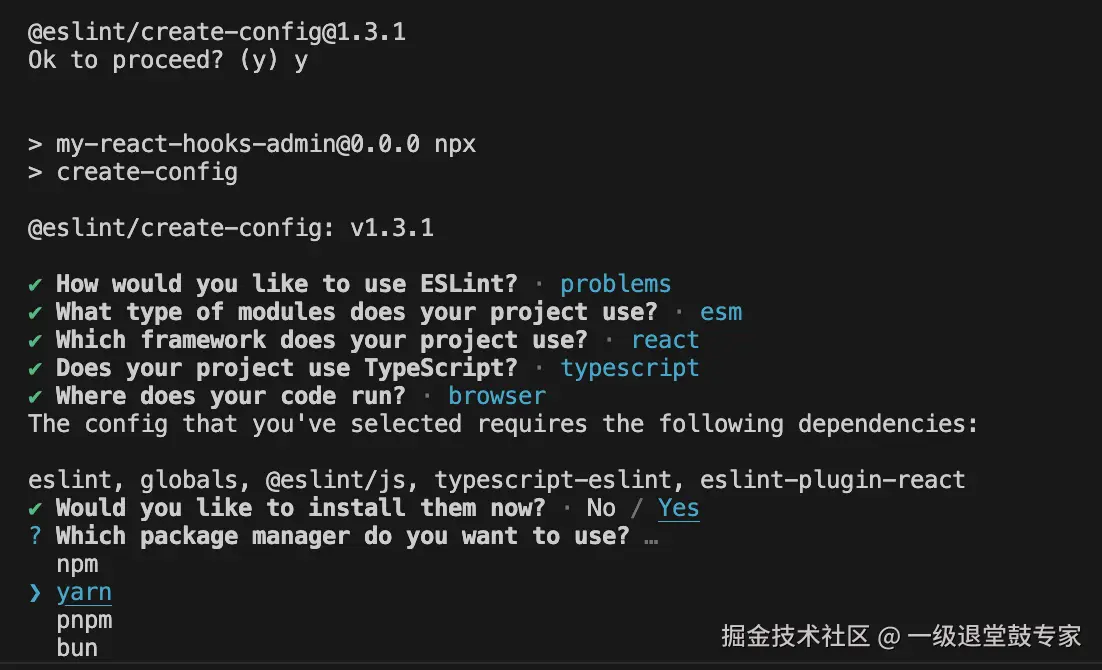
Task: Click the No choice in the install prompt
Action: click(x=601, y=508)
